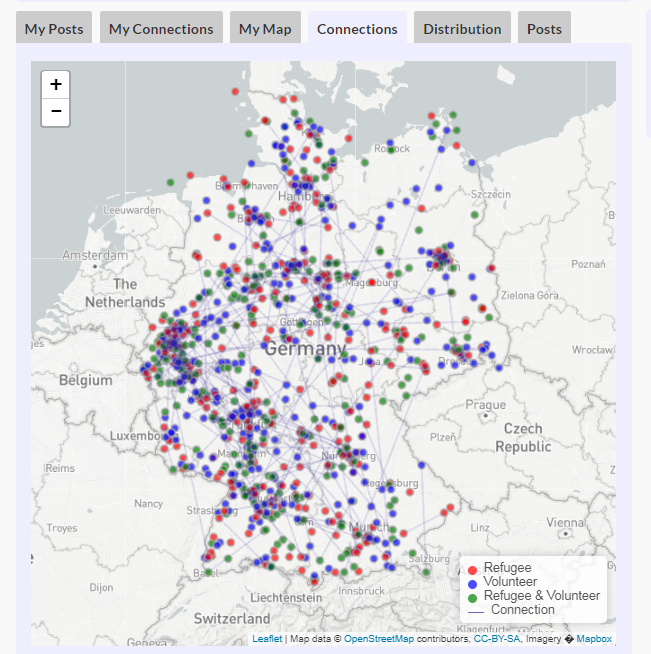The image size is (651, 654).
Task: Open the OpenStreetMap attribution link
Action: pos(379,639)
